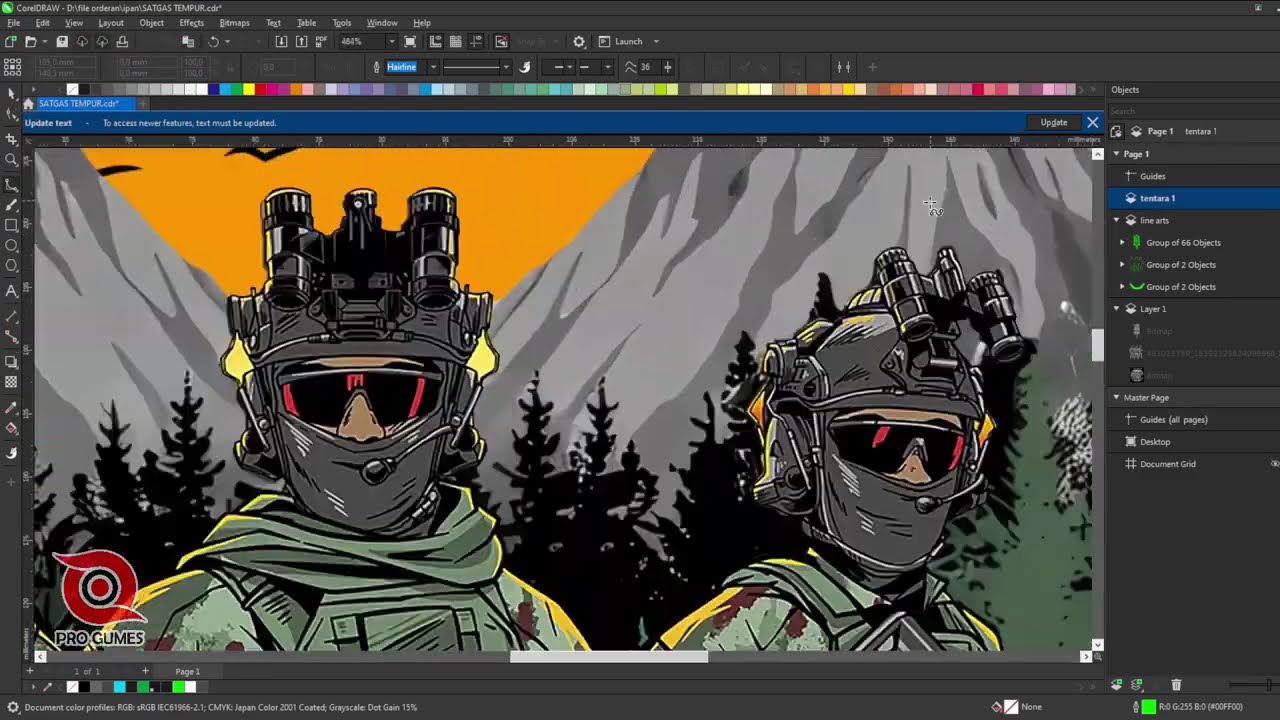Add a new page with plus after page counter
Image resolution: width=1280 pixels, height=720 pixels.
point(145,671)
